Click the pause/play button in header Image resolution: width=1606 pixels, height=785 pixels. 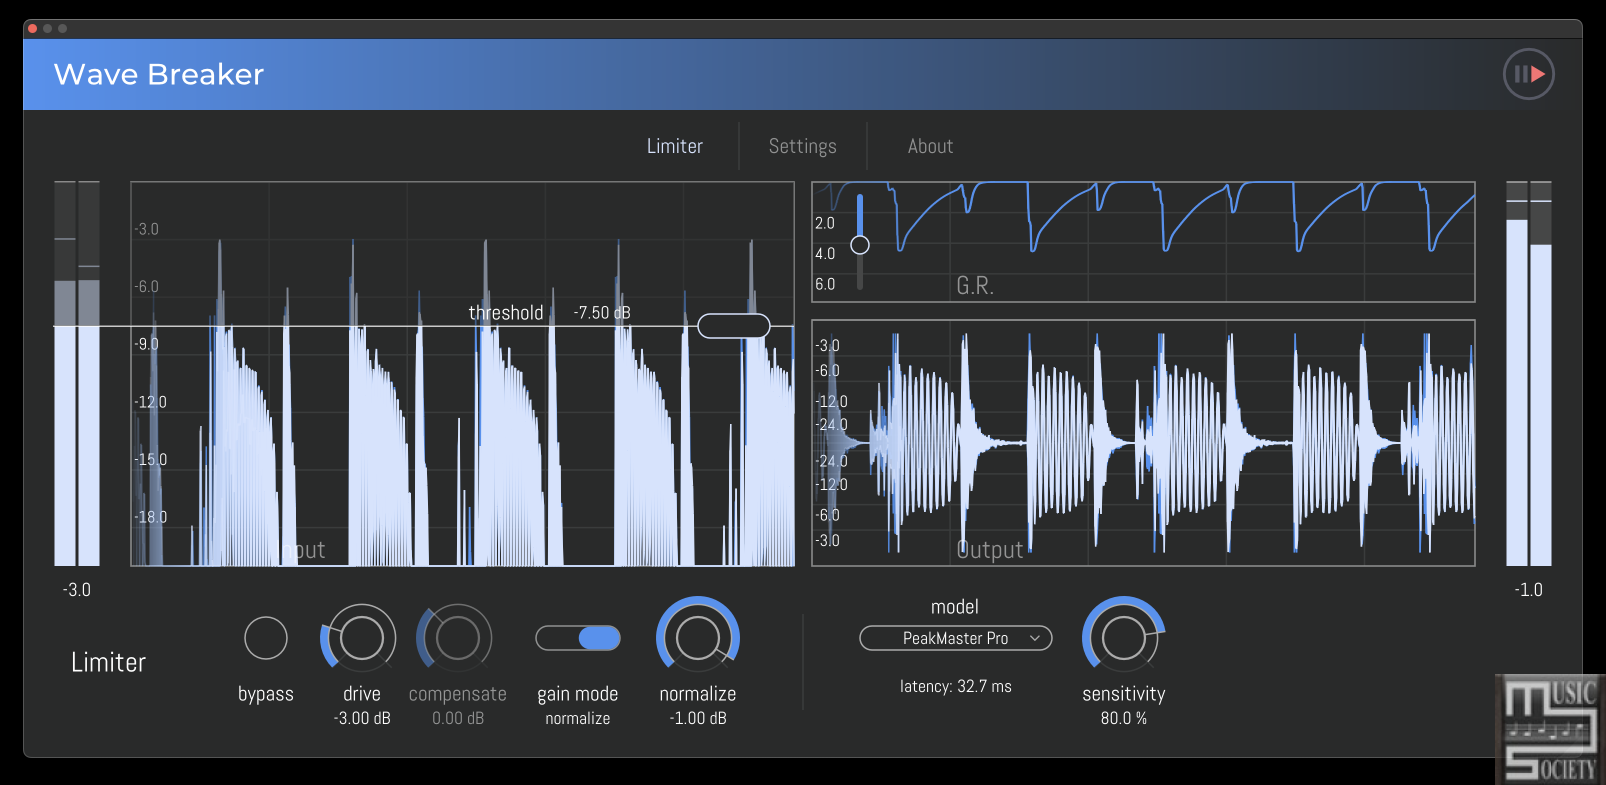click(1529, 74)
